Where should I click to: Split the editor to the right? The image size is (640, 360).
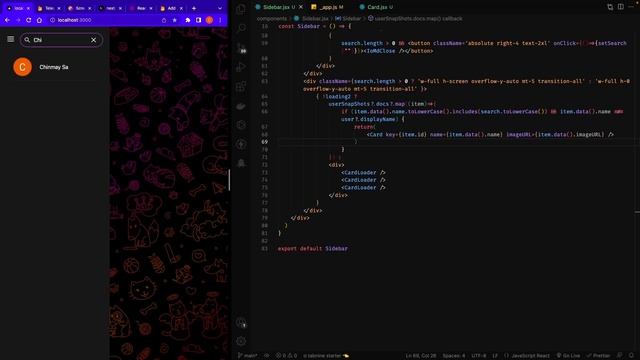[620, 7]
